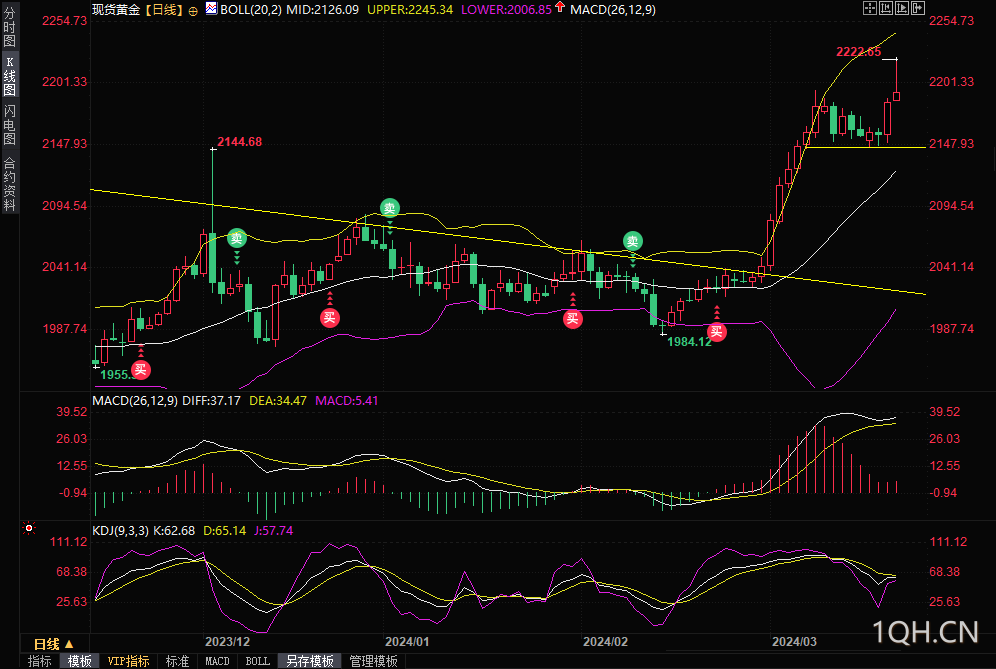
Task: Click the 2024/02 date axis label
Action: pos(605,642)
